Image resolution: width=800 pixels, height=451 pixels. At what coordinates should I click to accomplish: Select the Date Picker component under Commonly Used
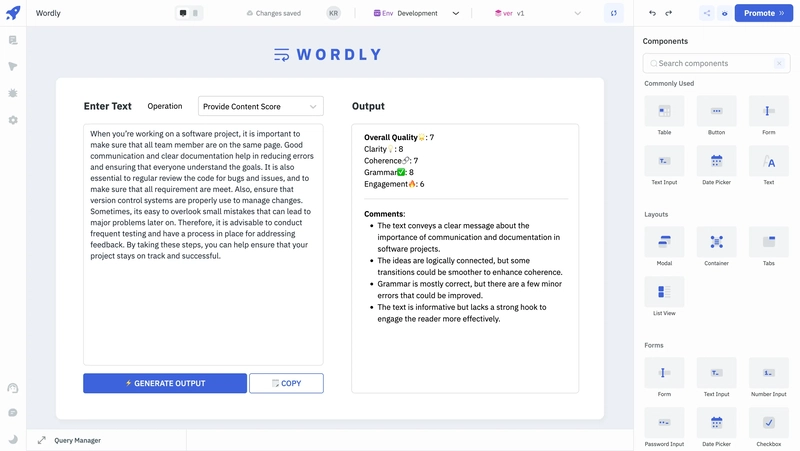[716, 161]
